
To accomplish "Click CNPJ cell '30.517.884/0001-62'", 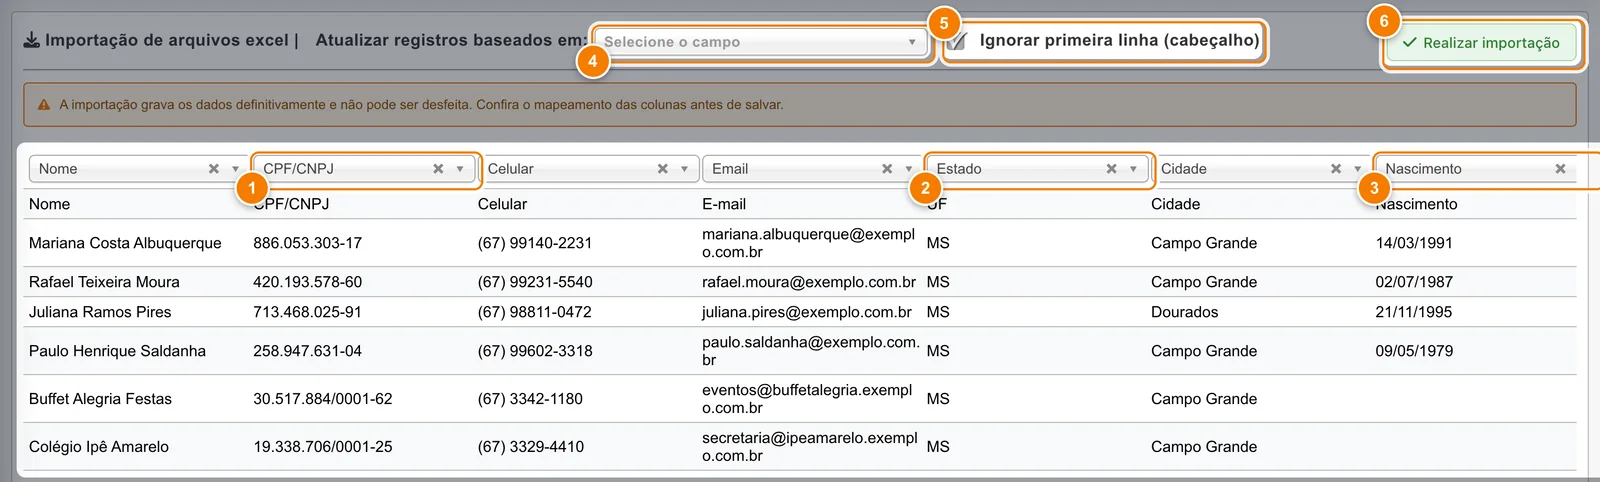I will [x=323, y=399].
